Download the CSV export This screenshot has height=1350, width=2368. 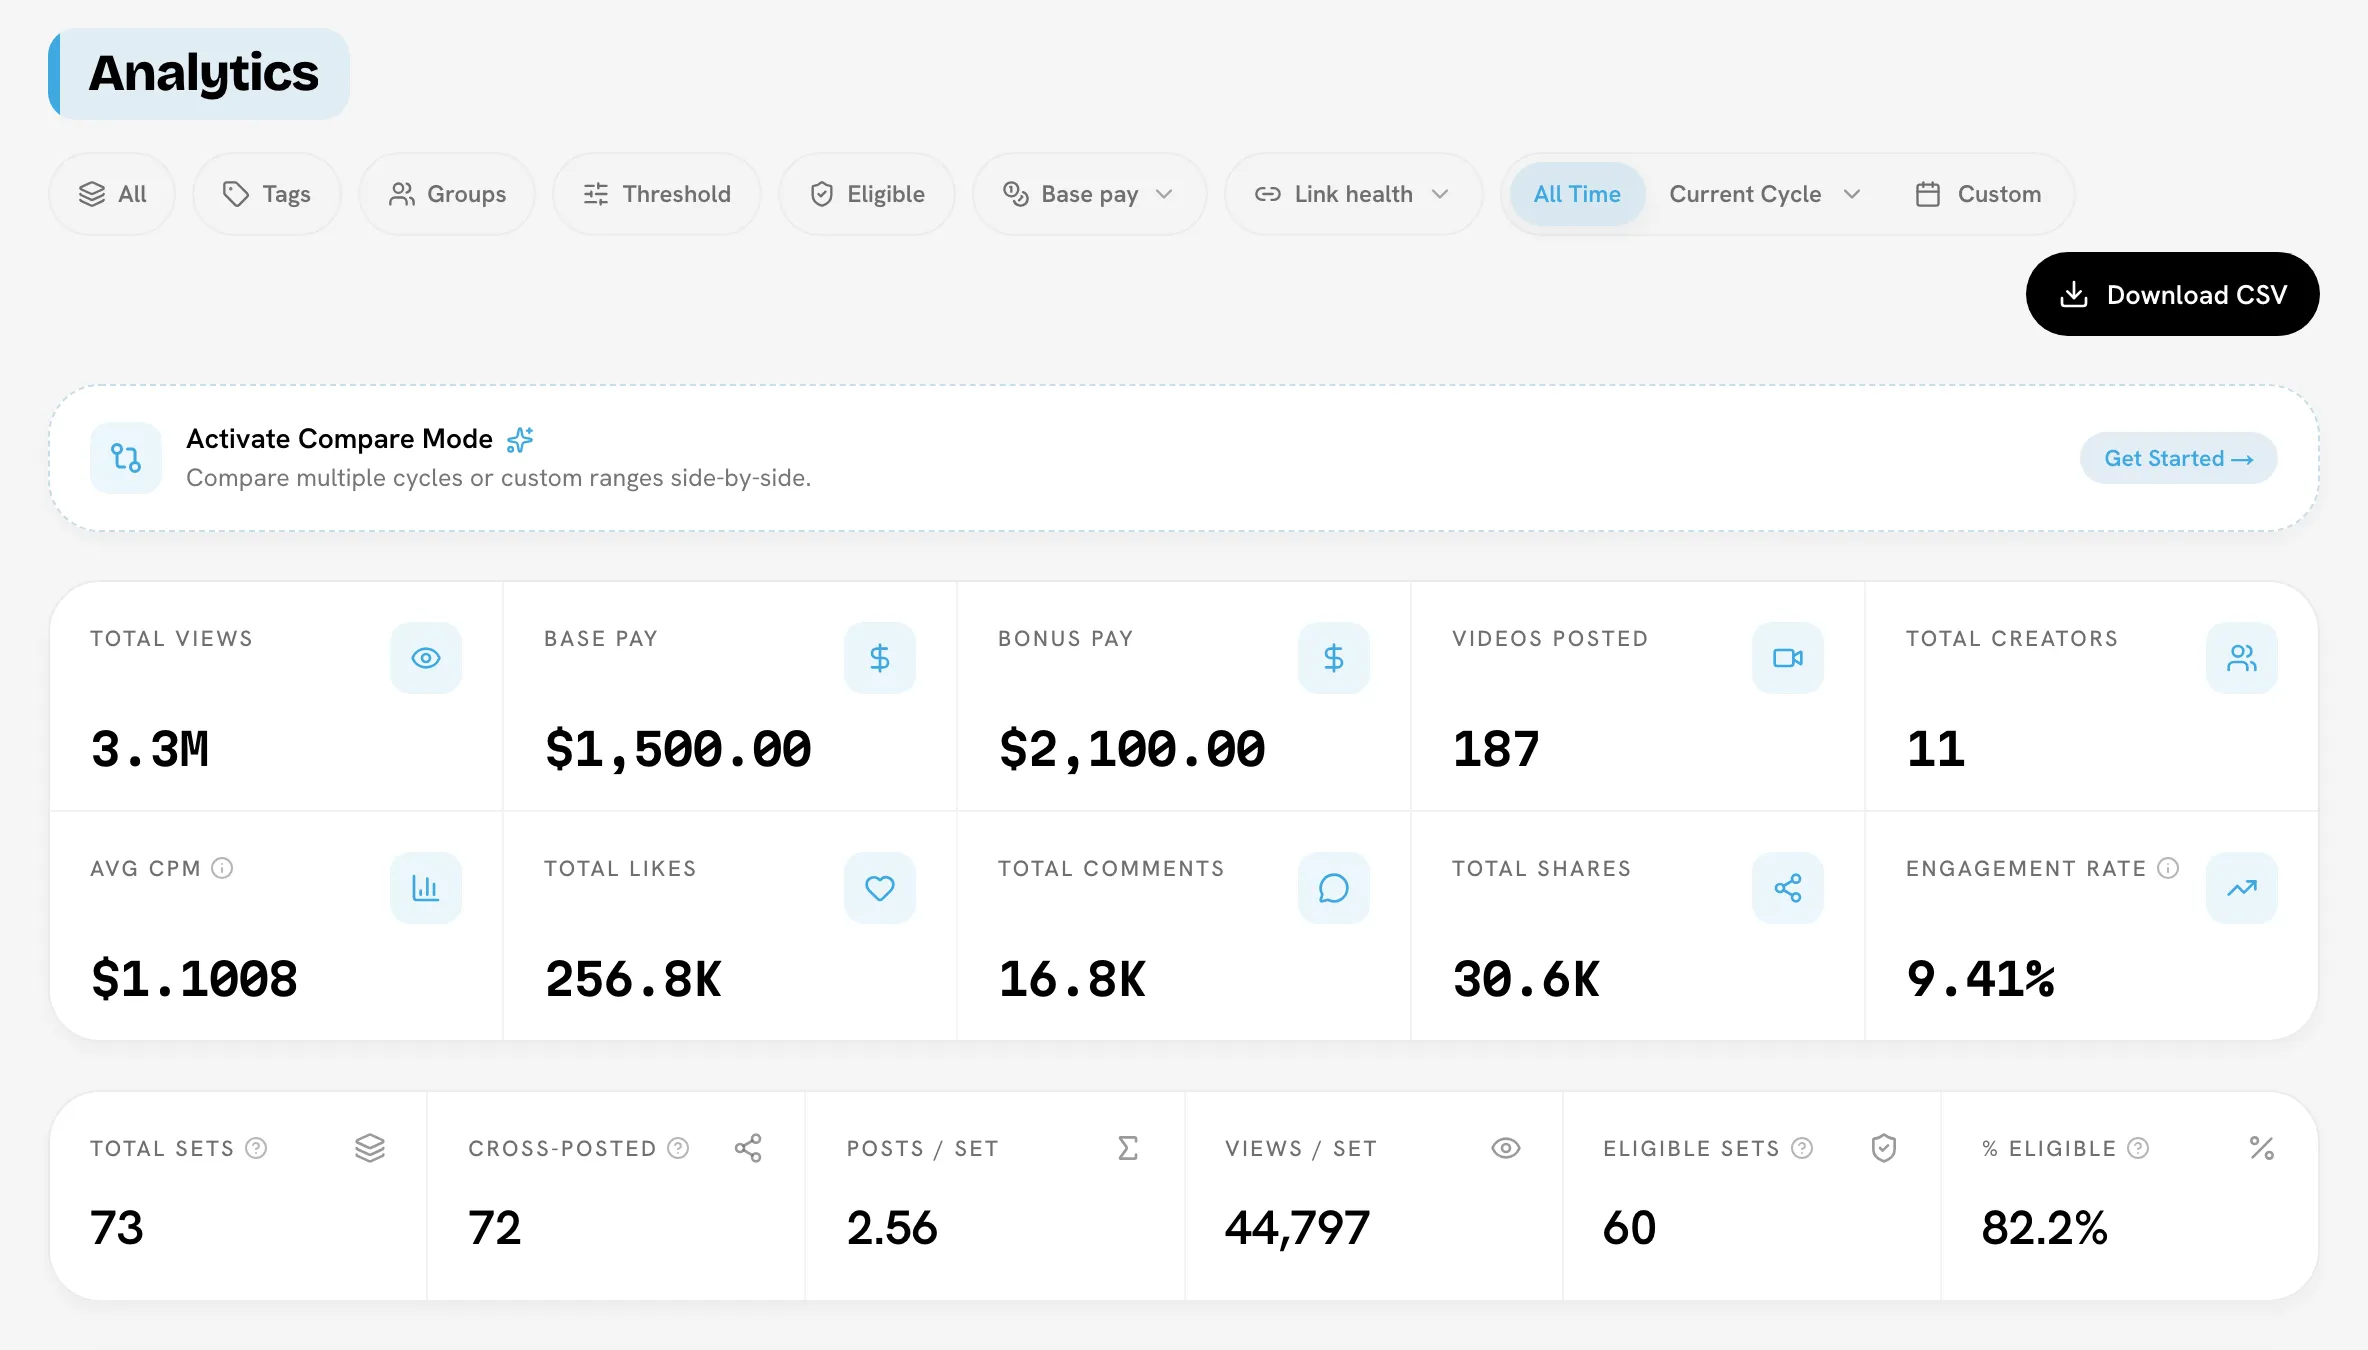click(2172, 294)
